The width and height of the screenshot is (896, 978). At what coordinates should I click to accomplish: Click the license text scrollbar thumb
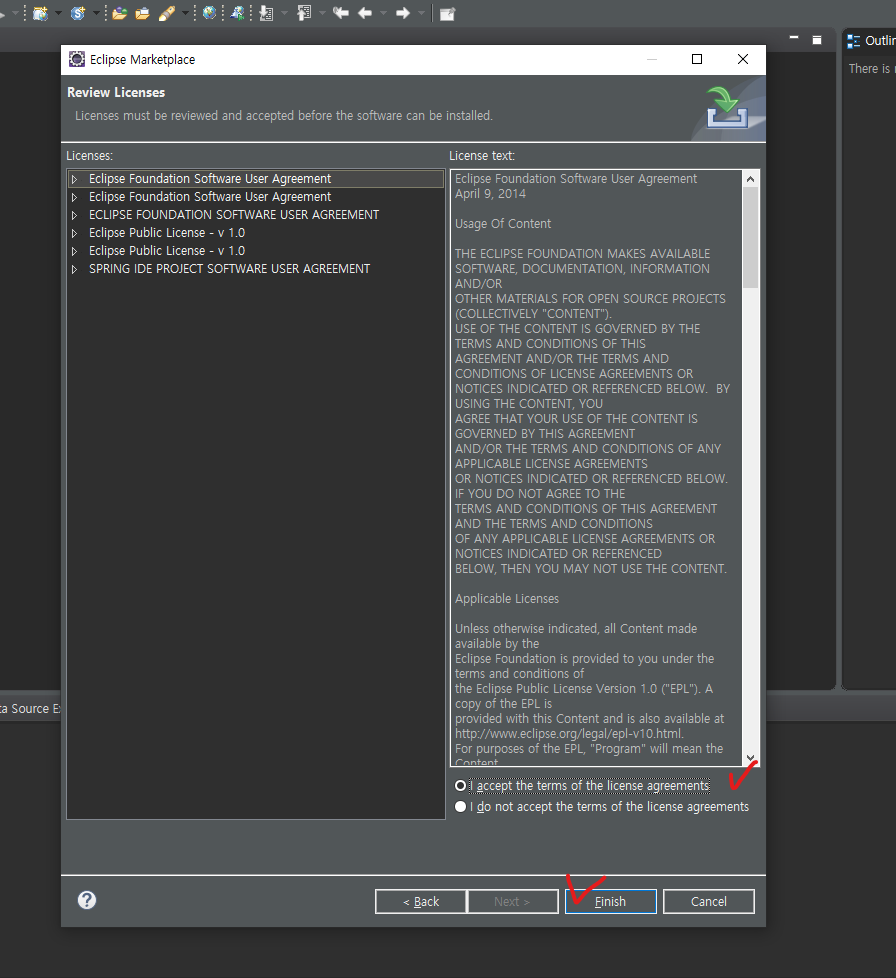tap(751, 238)
